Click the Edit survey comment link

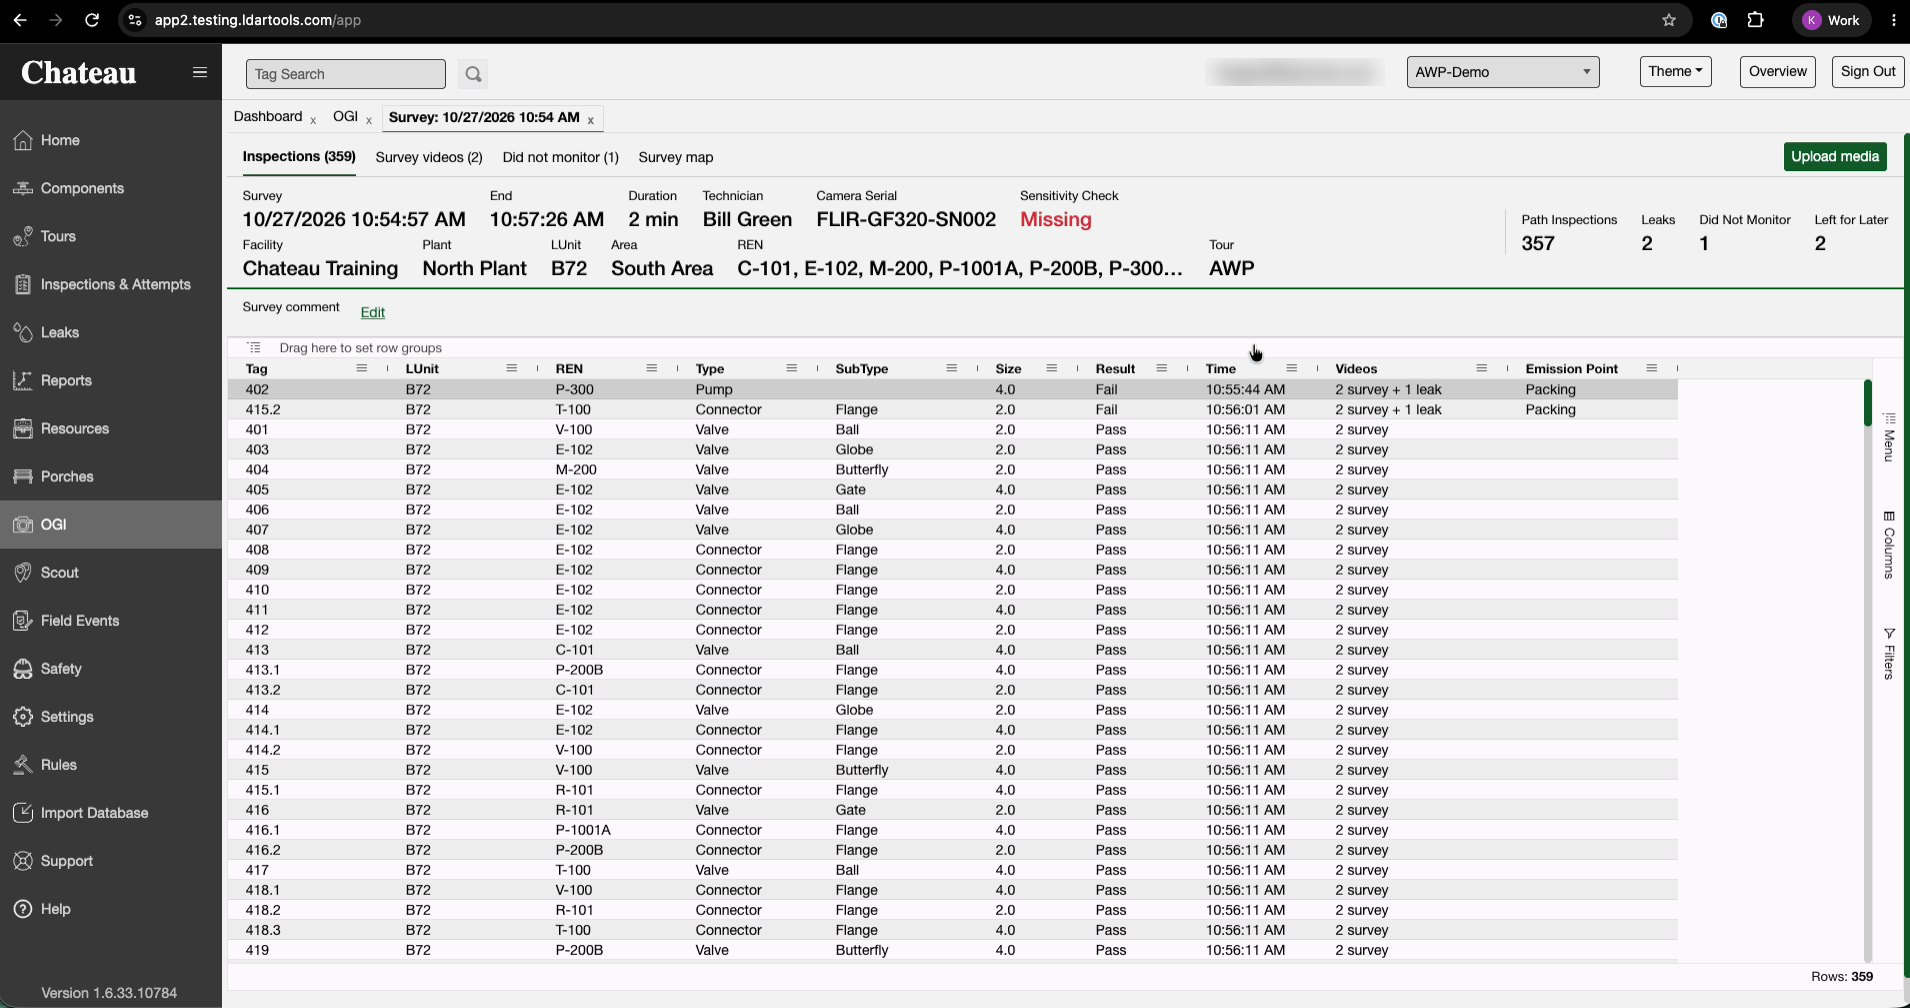pyautogui.click(x=373, y=312)
